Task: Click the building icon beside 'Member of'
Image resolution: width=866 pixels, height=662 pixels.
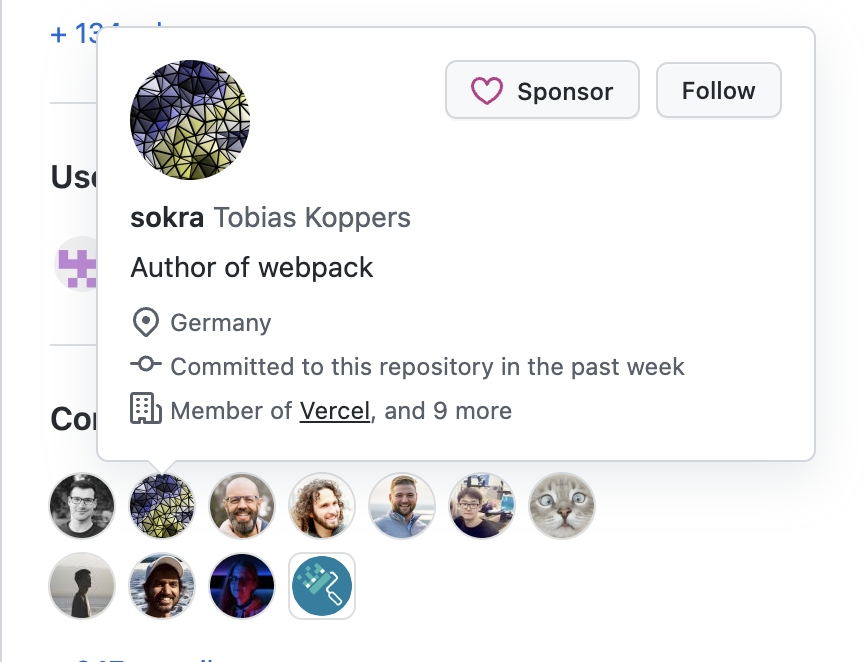Action: click(x=146, y=409)
